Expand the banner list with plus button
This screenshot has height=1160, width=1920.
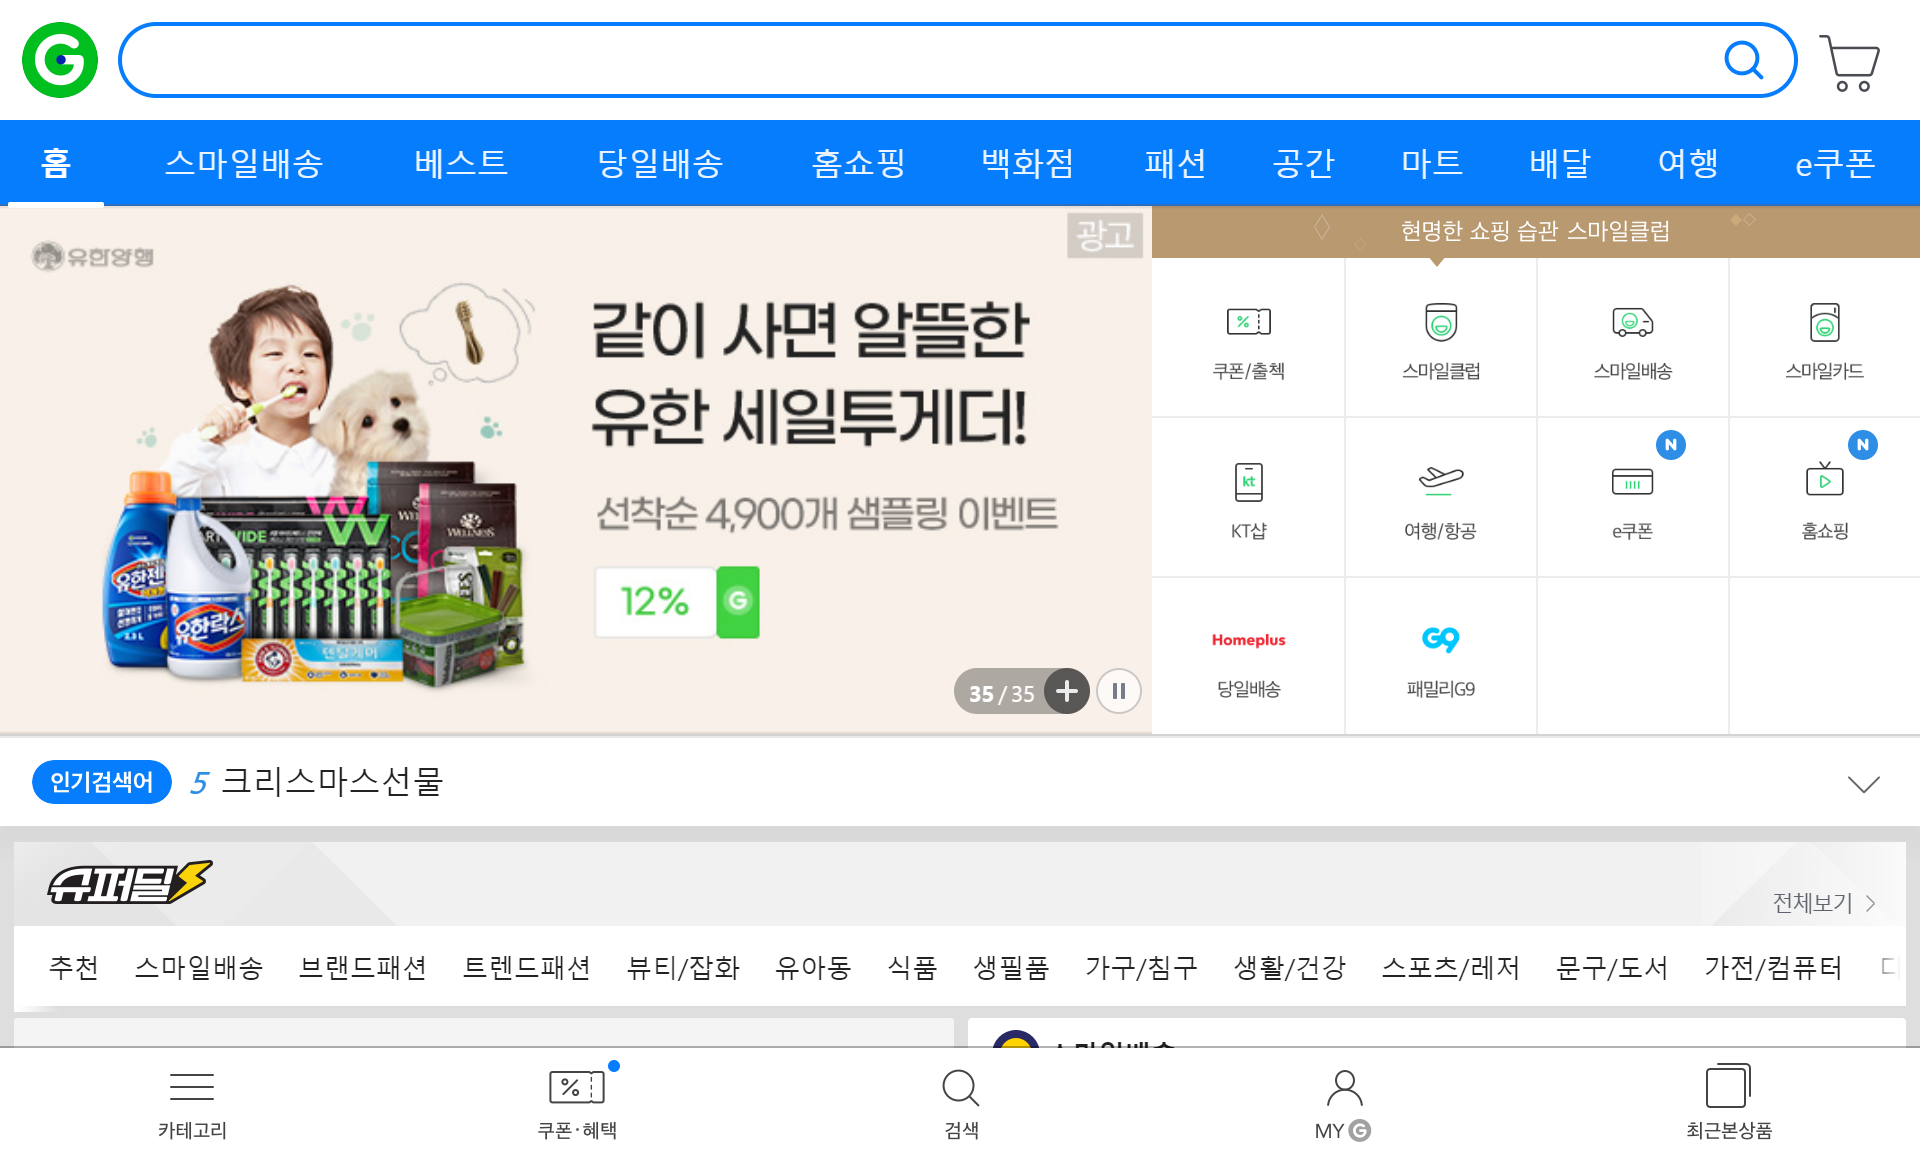click(1067, 691)
